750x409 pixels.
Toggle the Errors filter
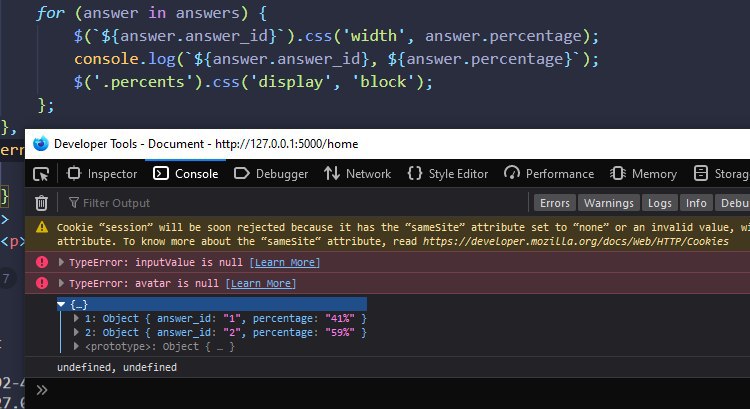555,203
